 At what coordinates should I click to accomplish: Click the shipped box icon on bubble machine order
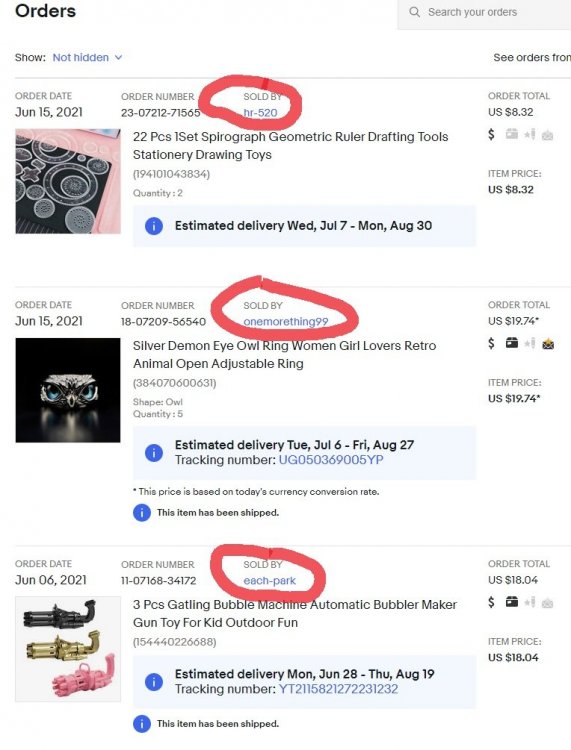(x=512, y=601)
